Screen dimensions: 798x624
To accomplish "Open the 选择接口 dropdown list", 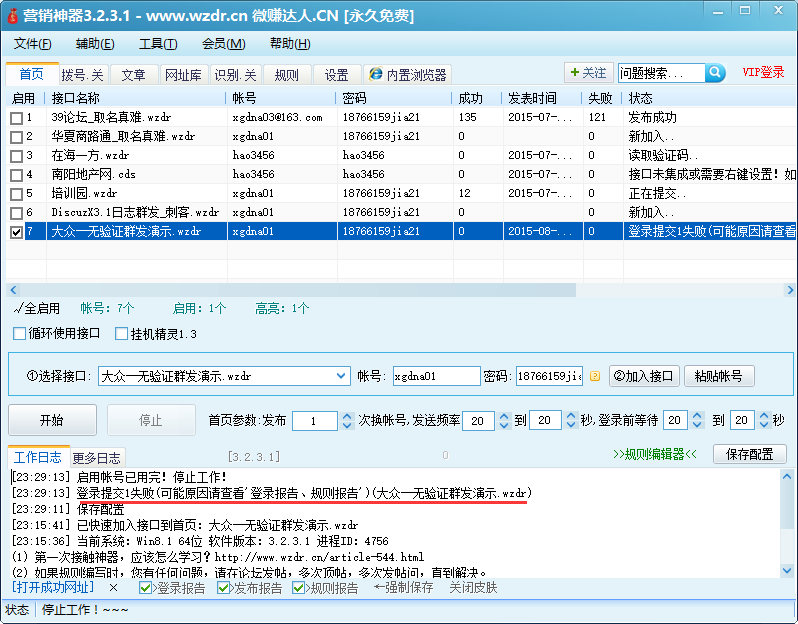I will pos(341,376).
